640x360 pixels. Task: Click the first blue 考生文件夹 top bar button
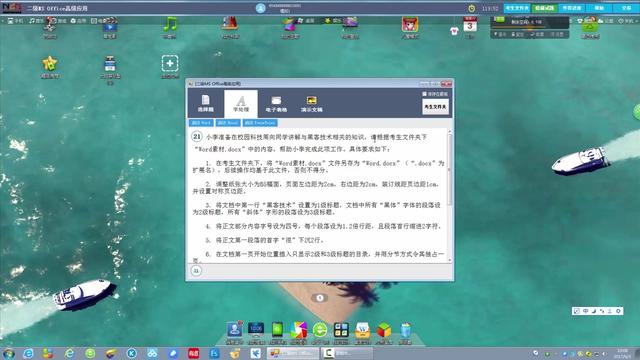[x=517, y=8]
